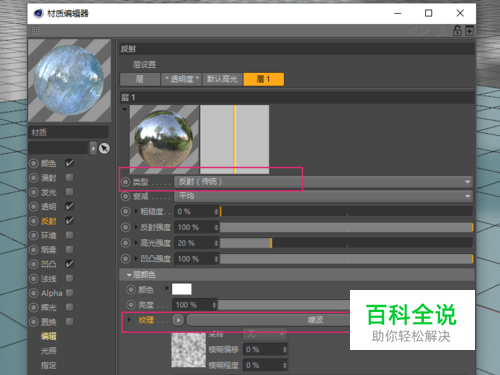
Task: Click the 凹凸强度 slider bar
Action: (x=346, y=259)
